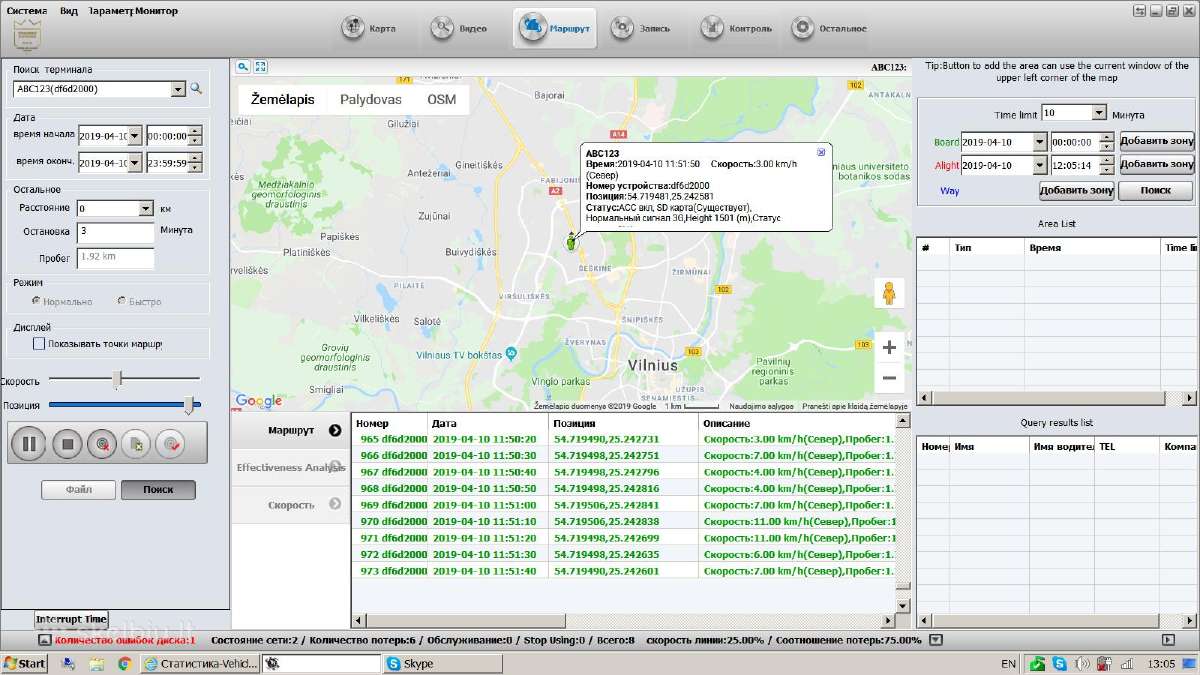Click the map zoom-search icon at top-left
This screenshot has height=675, width=1200.
point(242,67)
